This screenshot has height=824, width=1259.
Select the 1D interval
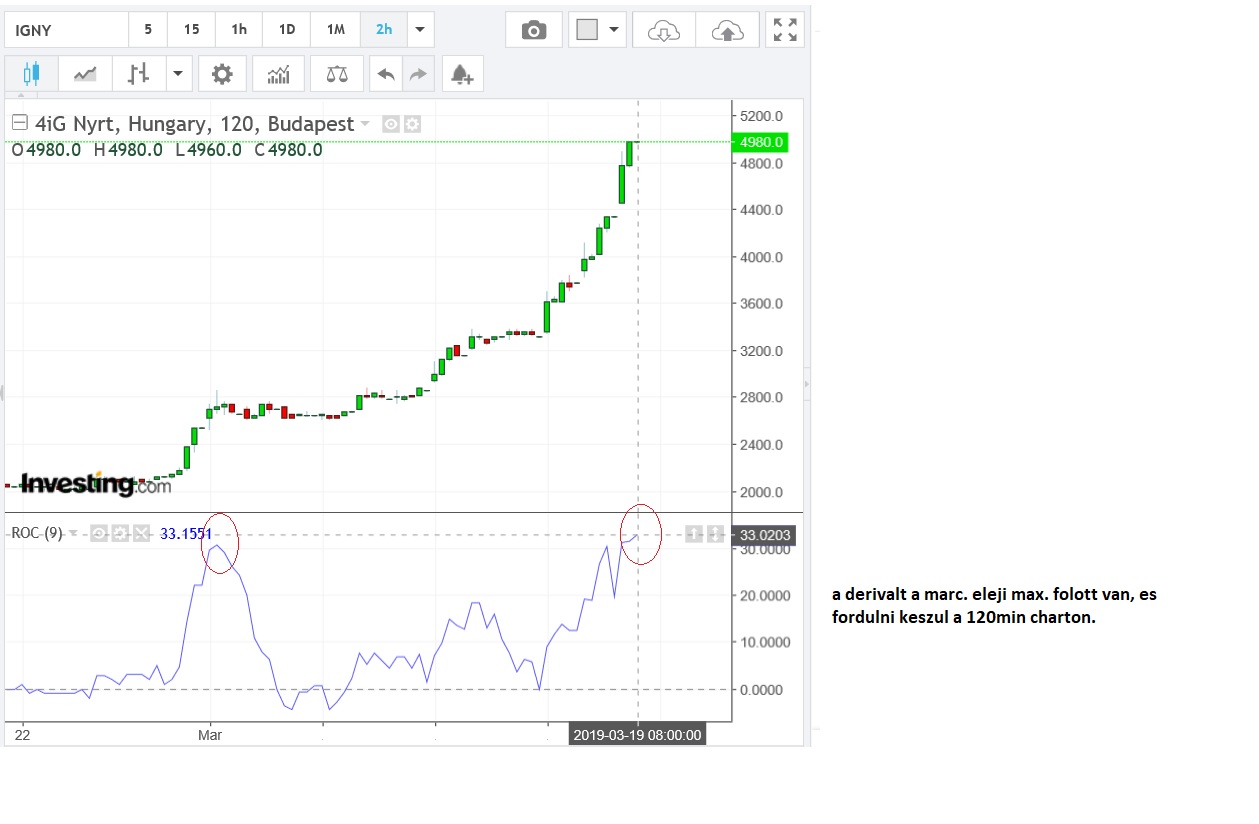coord(287,30)
